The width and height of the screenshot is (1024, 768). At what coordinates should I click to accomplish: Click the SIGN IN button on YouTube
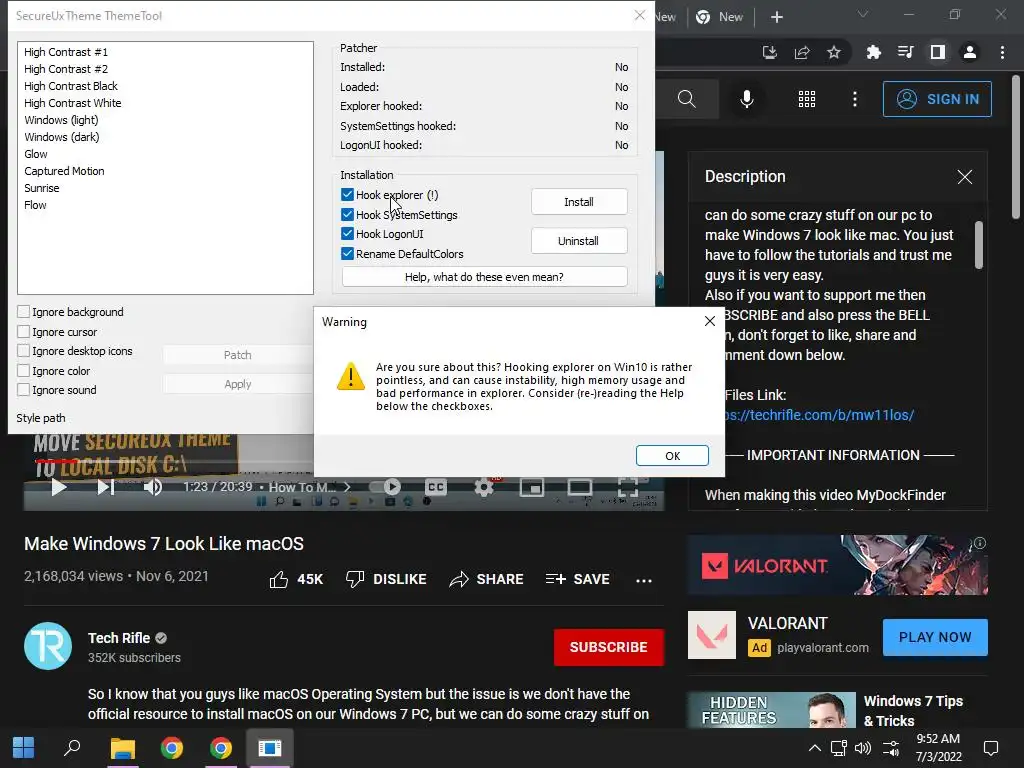937,99
